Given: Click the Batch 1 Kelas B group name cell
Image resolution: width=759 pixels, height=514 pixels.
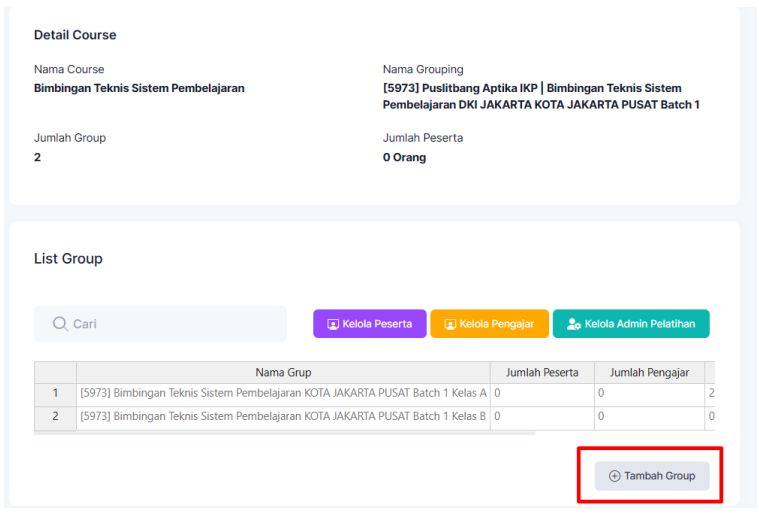Looking at the screenshot, I should coord(283,416).
